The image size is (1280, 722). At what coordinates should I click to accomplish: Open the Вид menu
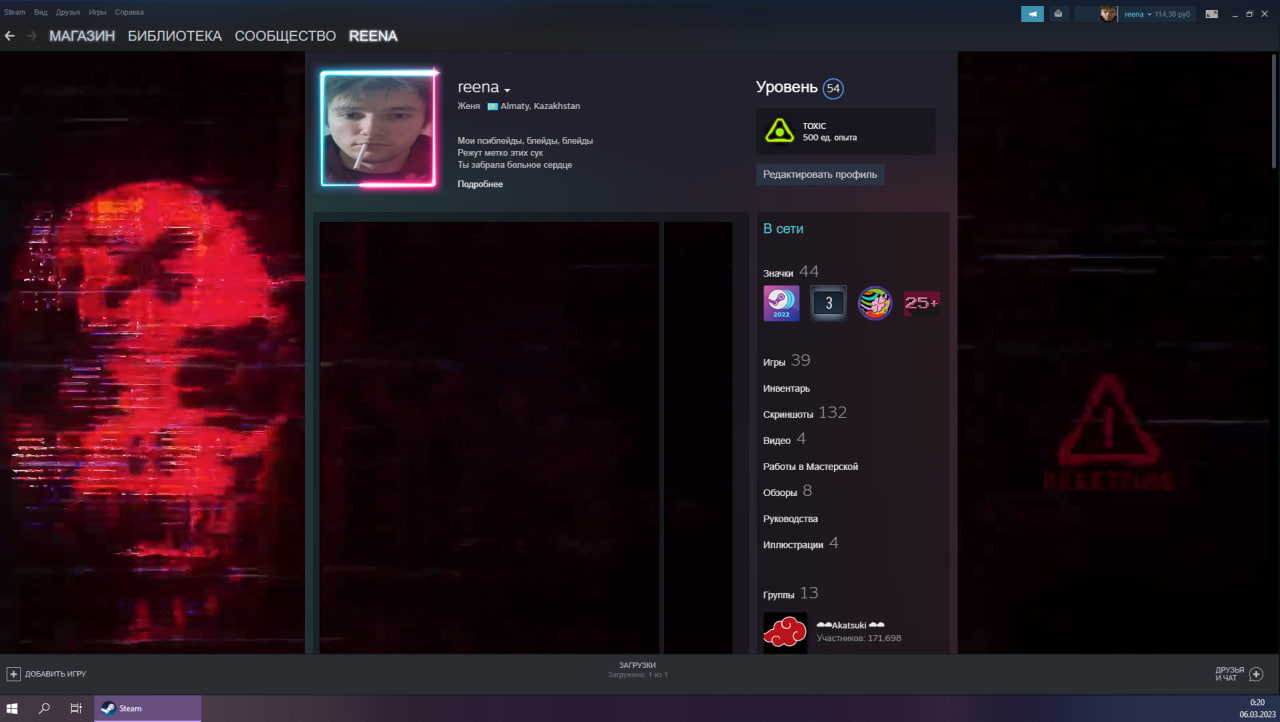click(x=40, y=12)
